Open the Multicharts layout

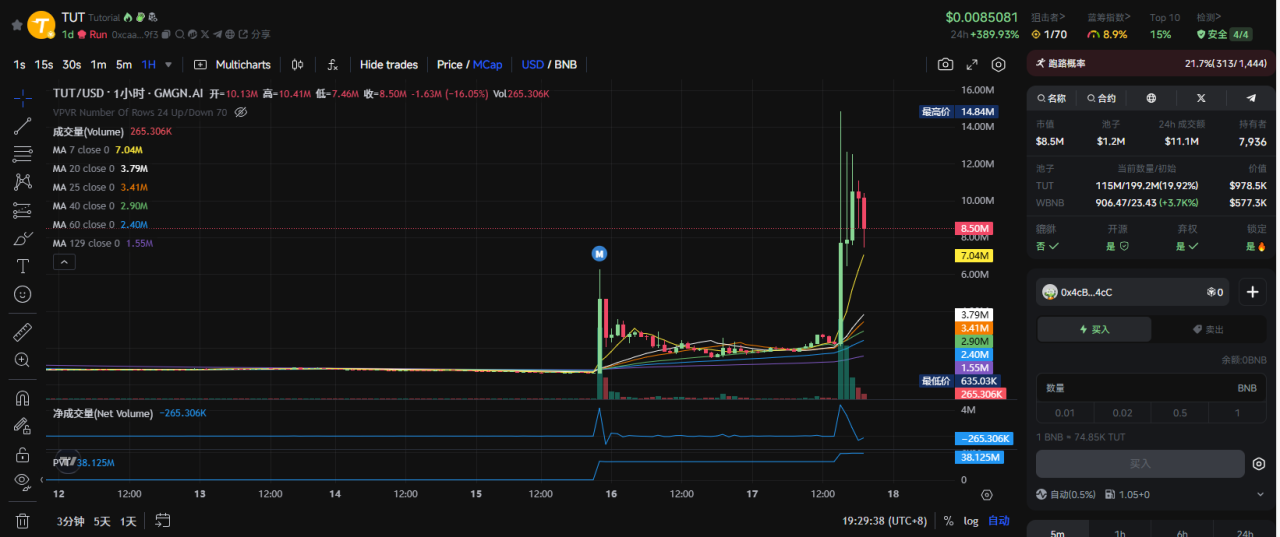click(232, 65)
